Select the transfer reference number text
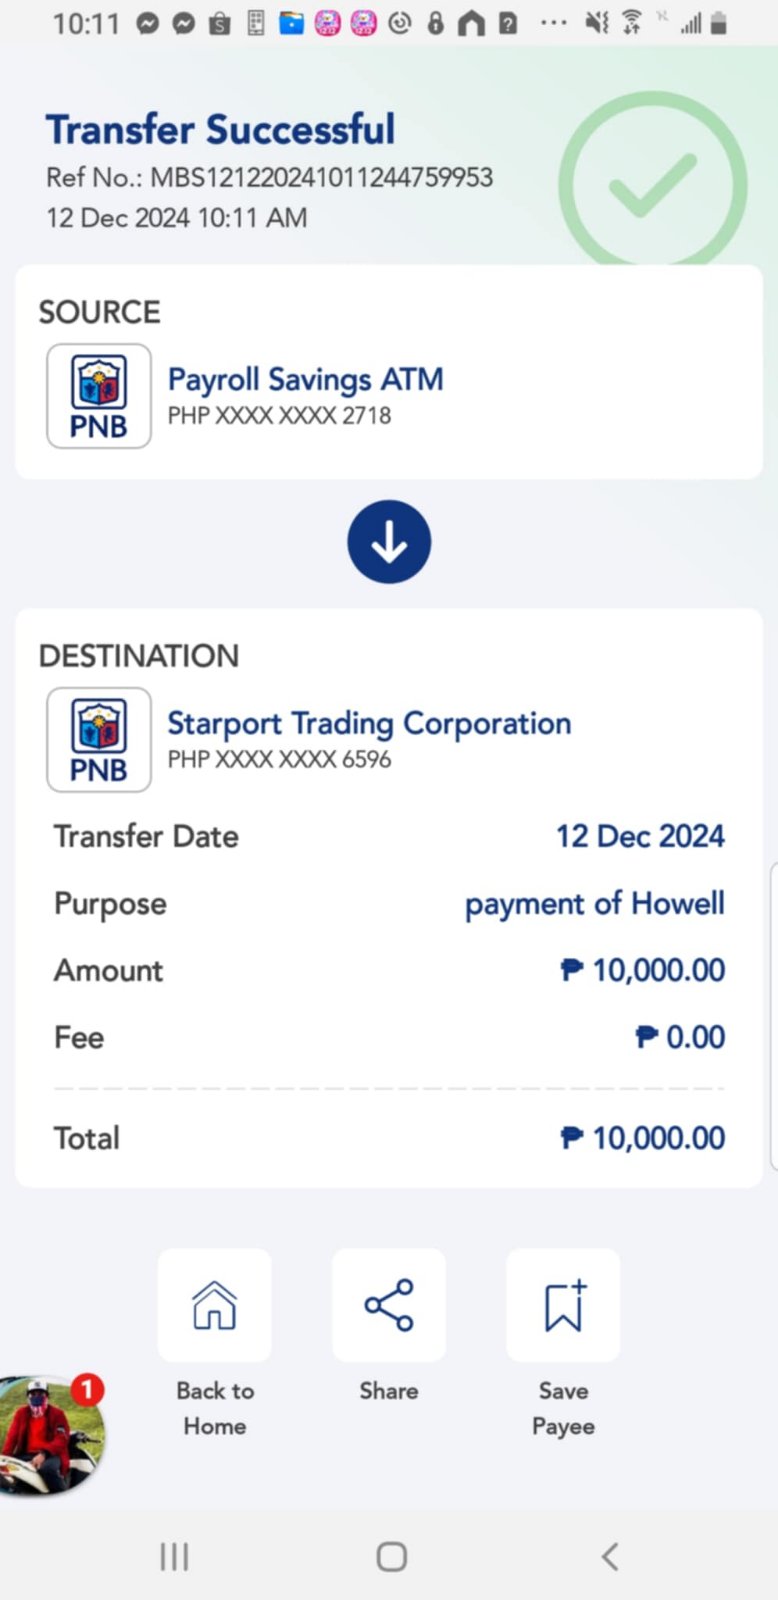The image size is (778, 1600). tap(320, 178)
